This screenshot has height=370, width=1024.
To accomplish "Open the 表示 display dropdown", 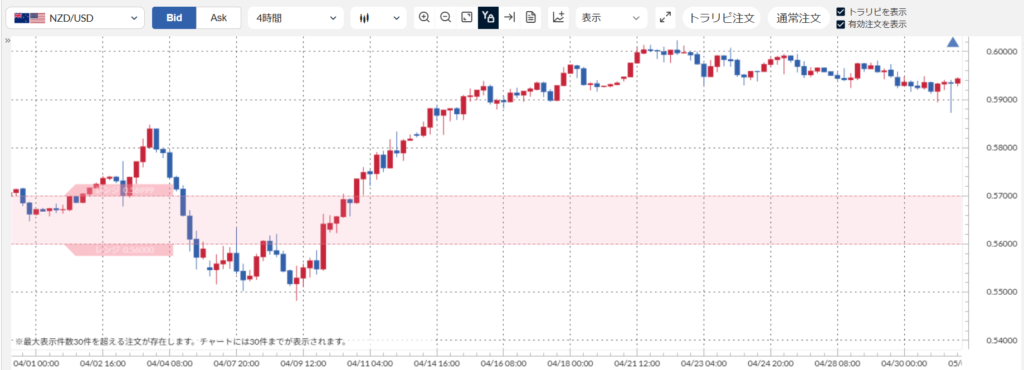I will 611,18.
